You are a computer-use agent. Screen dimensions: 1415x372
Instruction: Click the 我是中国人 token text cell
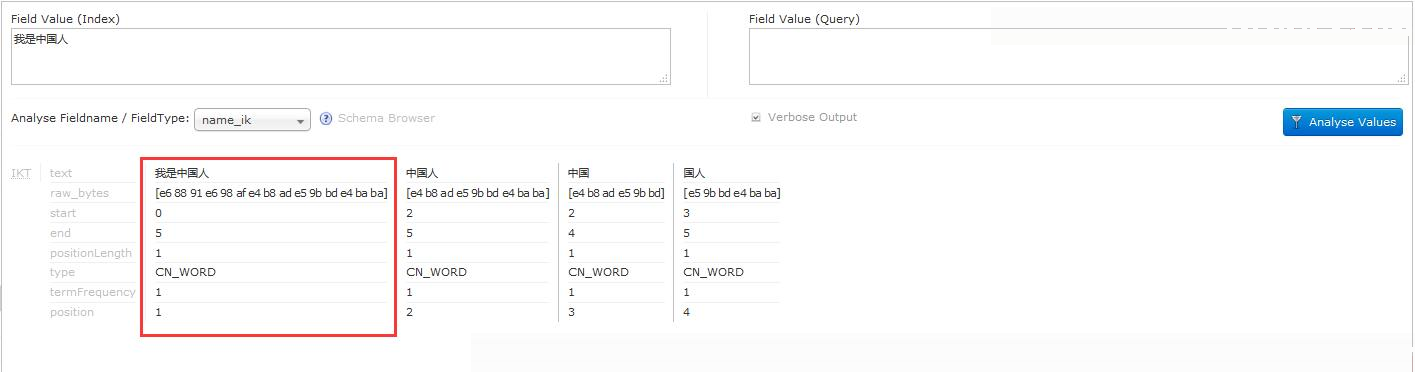tap(182, 173)
